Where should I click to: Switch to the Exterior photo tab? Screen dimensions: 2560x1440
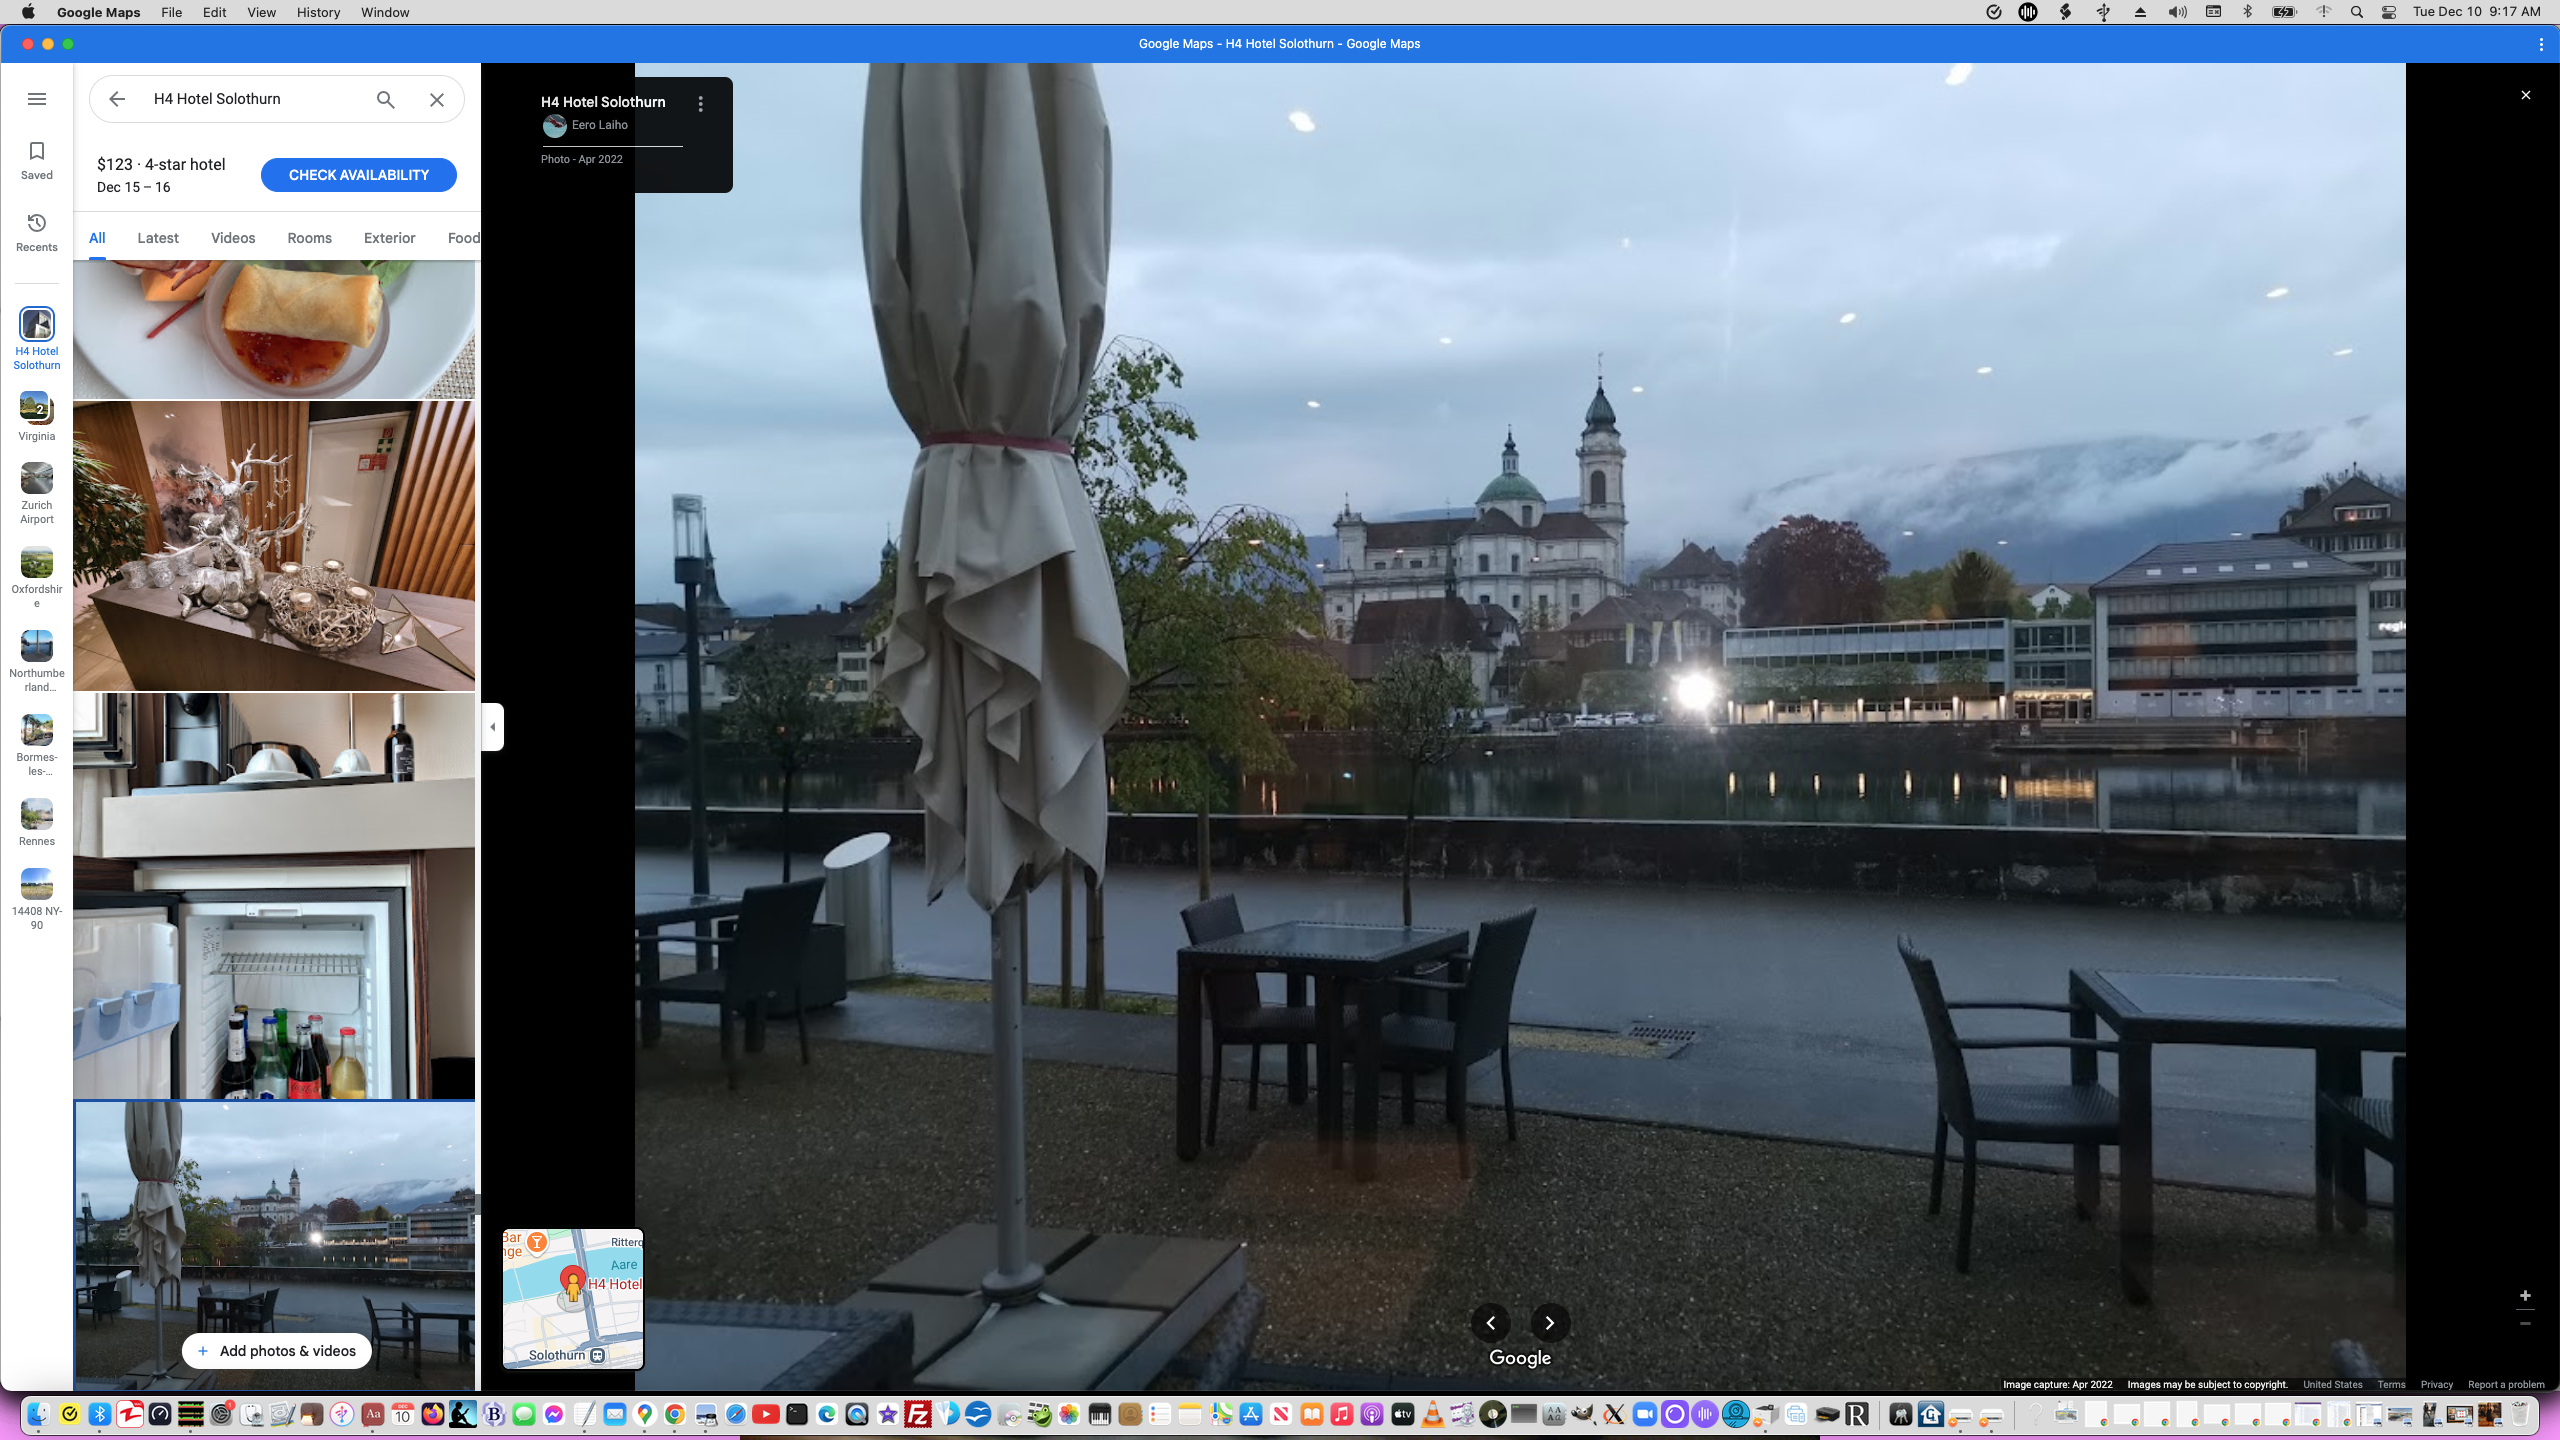pyautogui.click(x=389, y=238)
